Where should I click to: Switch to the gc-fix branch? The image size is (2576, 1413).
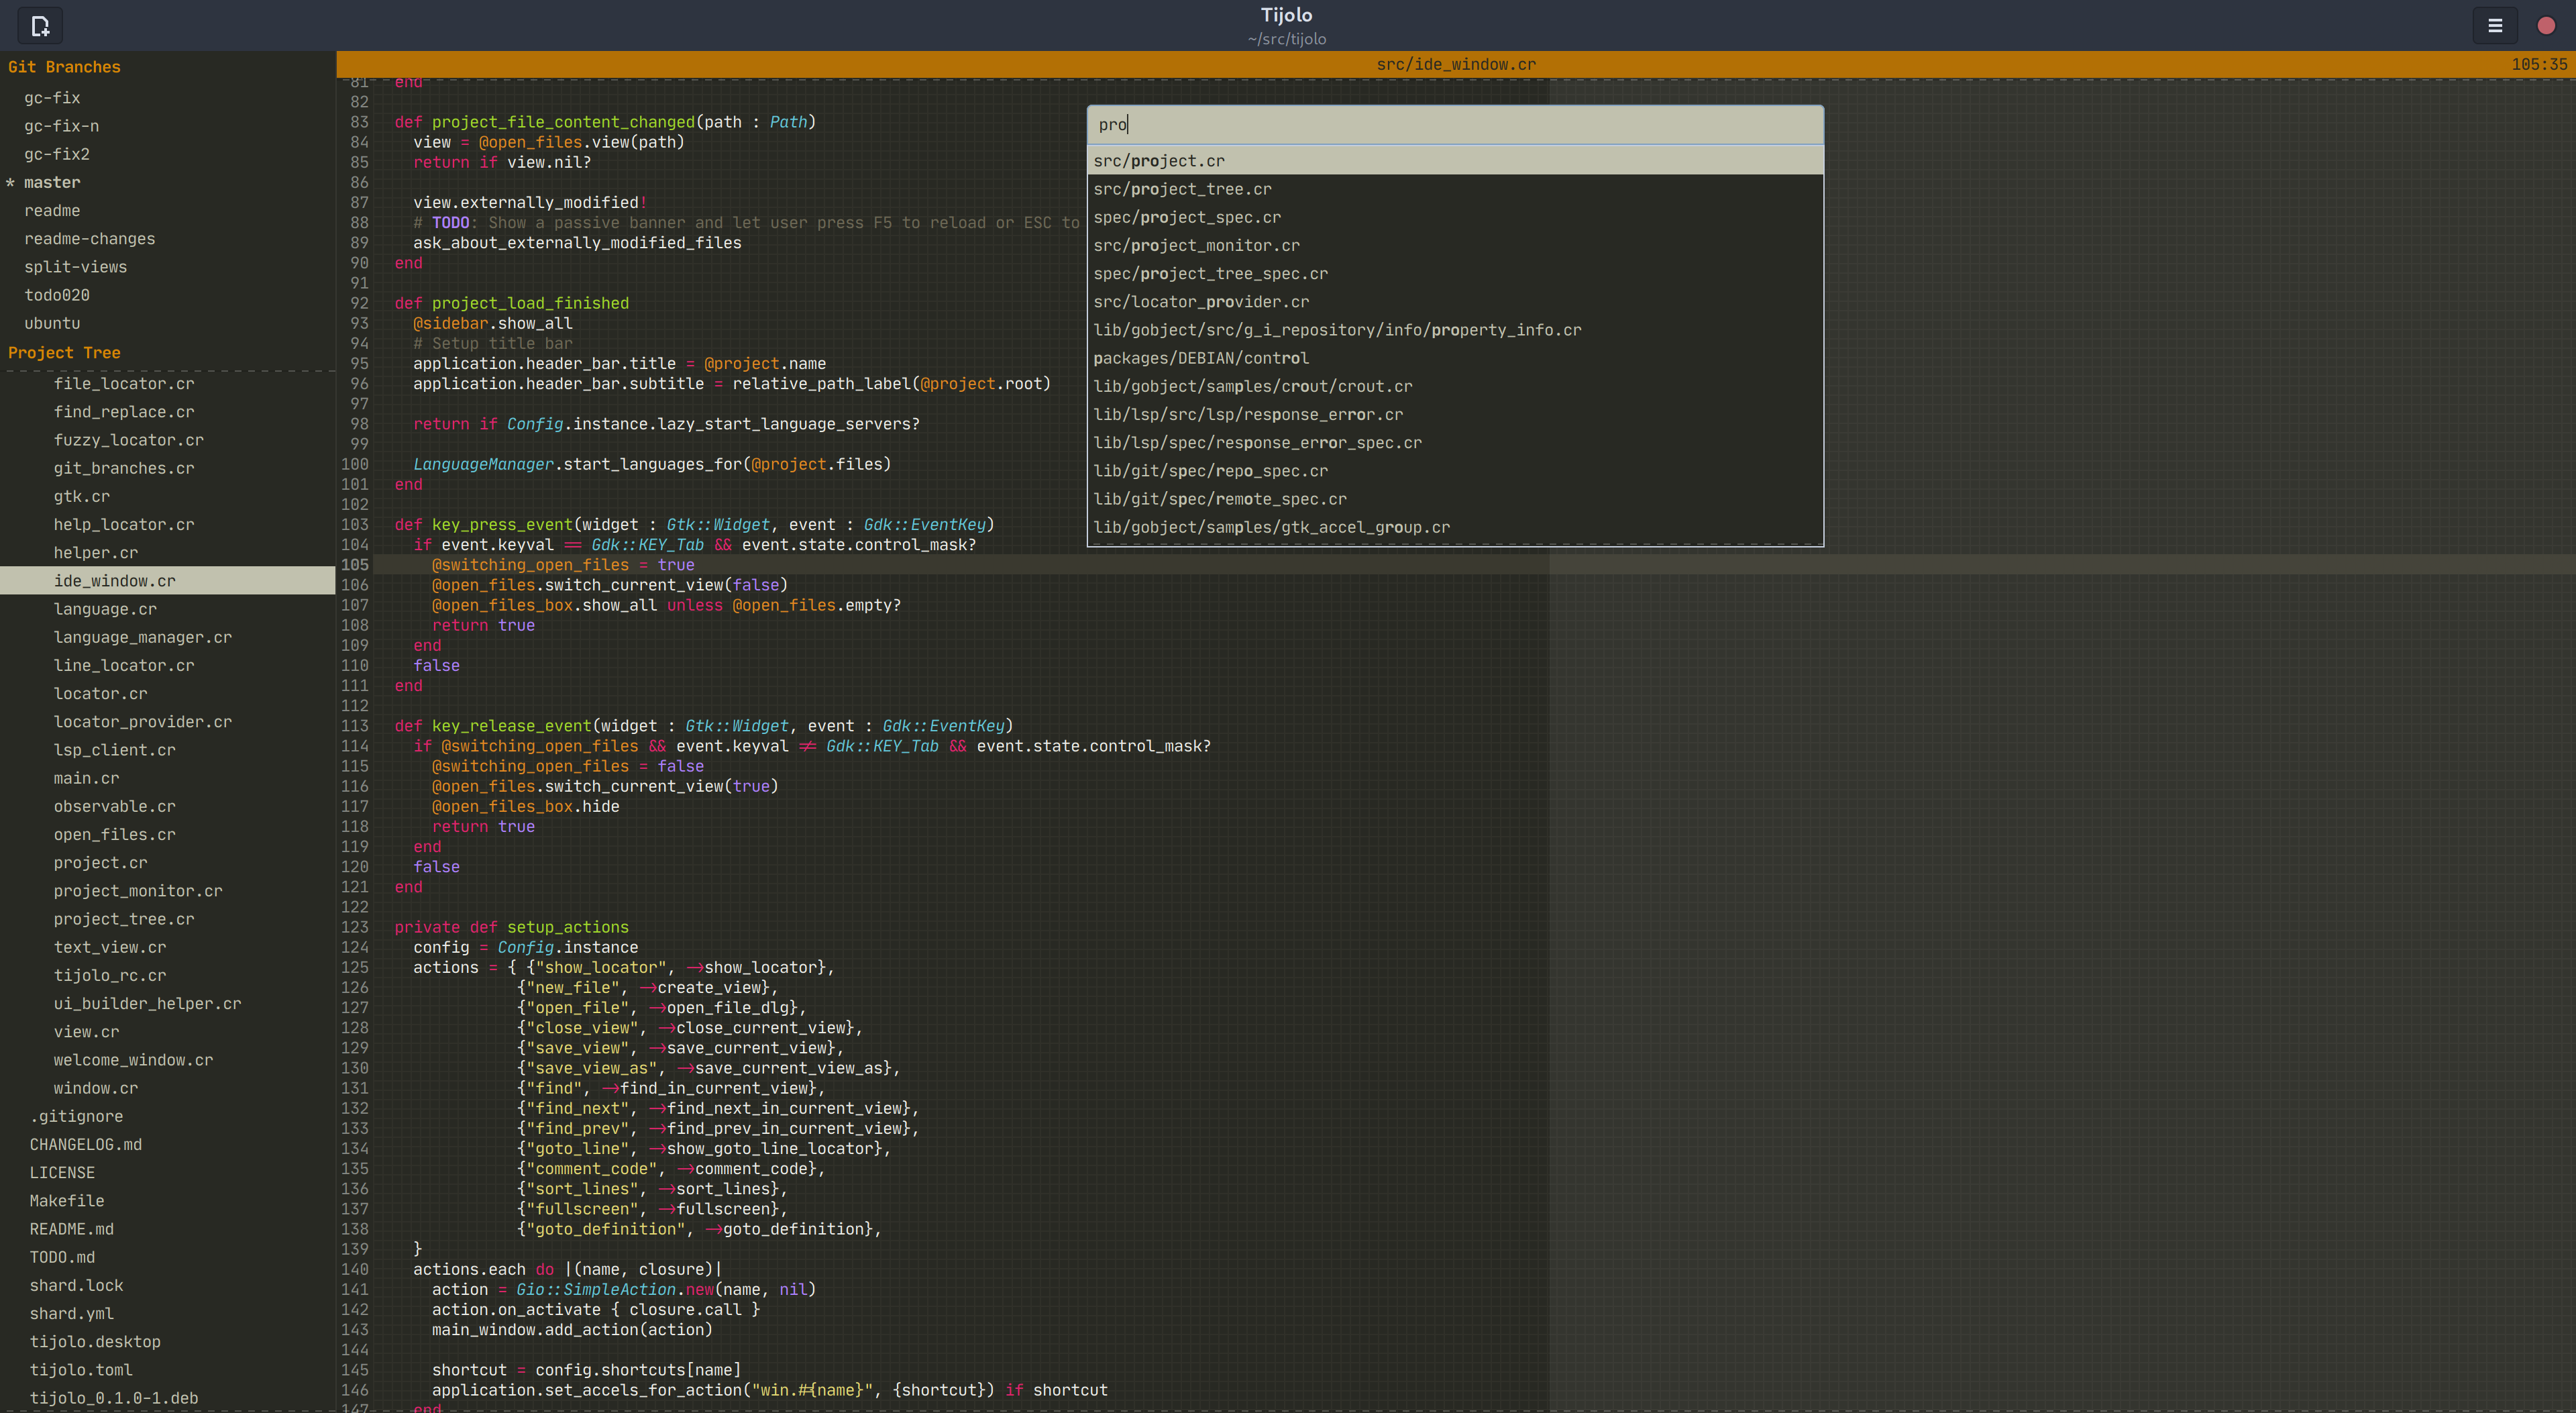coord(52,98)
